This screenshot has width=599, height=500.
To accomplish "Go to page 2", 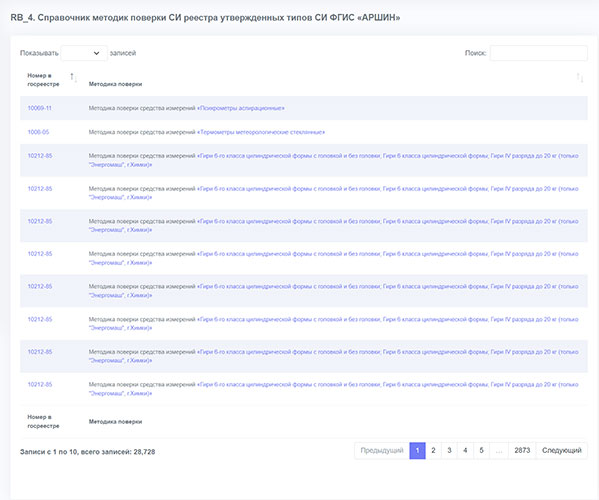I will pyautogui.click(x=433, y=450).
